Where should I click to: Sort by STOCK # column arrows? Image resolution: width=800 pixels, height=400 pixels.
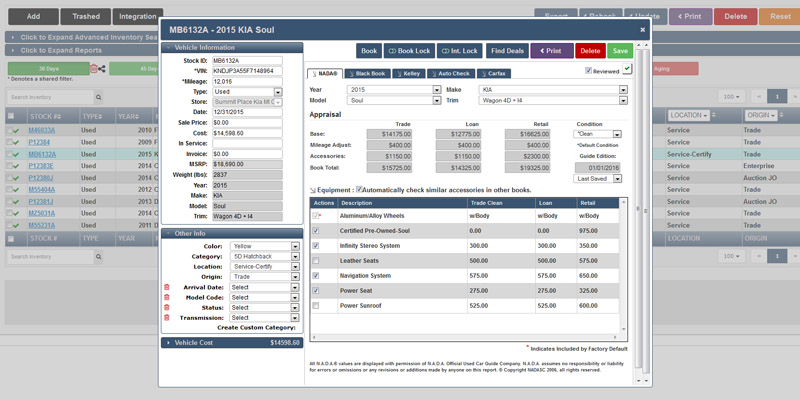pos(60,117)
